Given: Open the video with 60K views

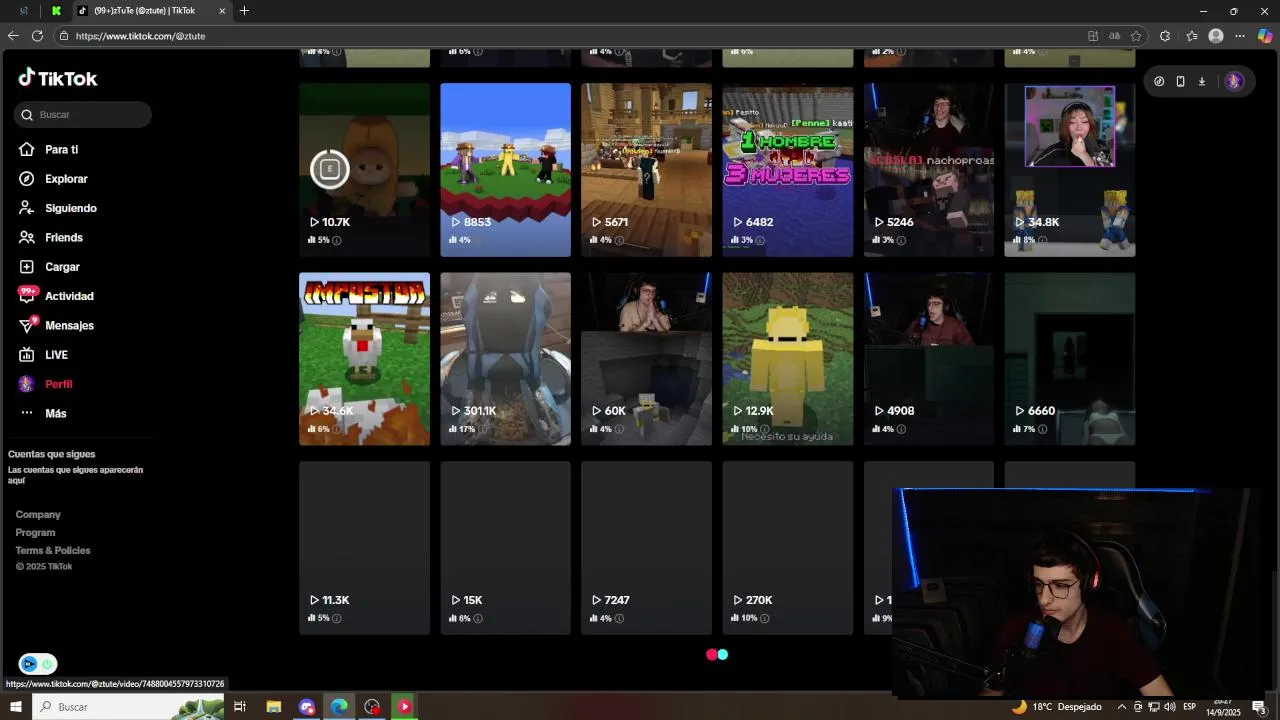Looking at the screenshot, I should [646, 359].
